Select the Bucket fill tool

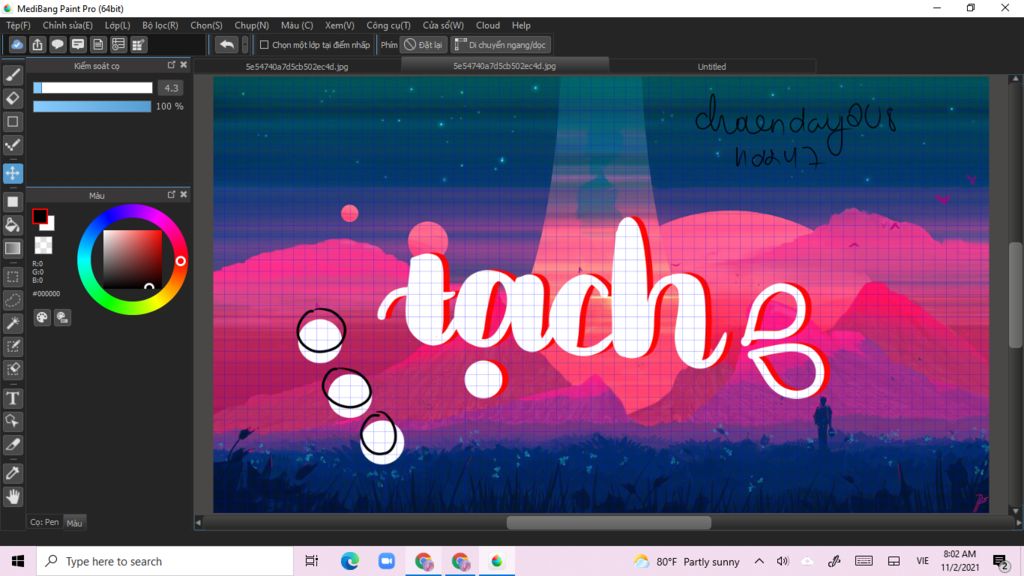click(12, 225)
